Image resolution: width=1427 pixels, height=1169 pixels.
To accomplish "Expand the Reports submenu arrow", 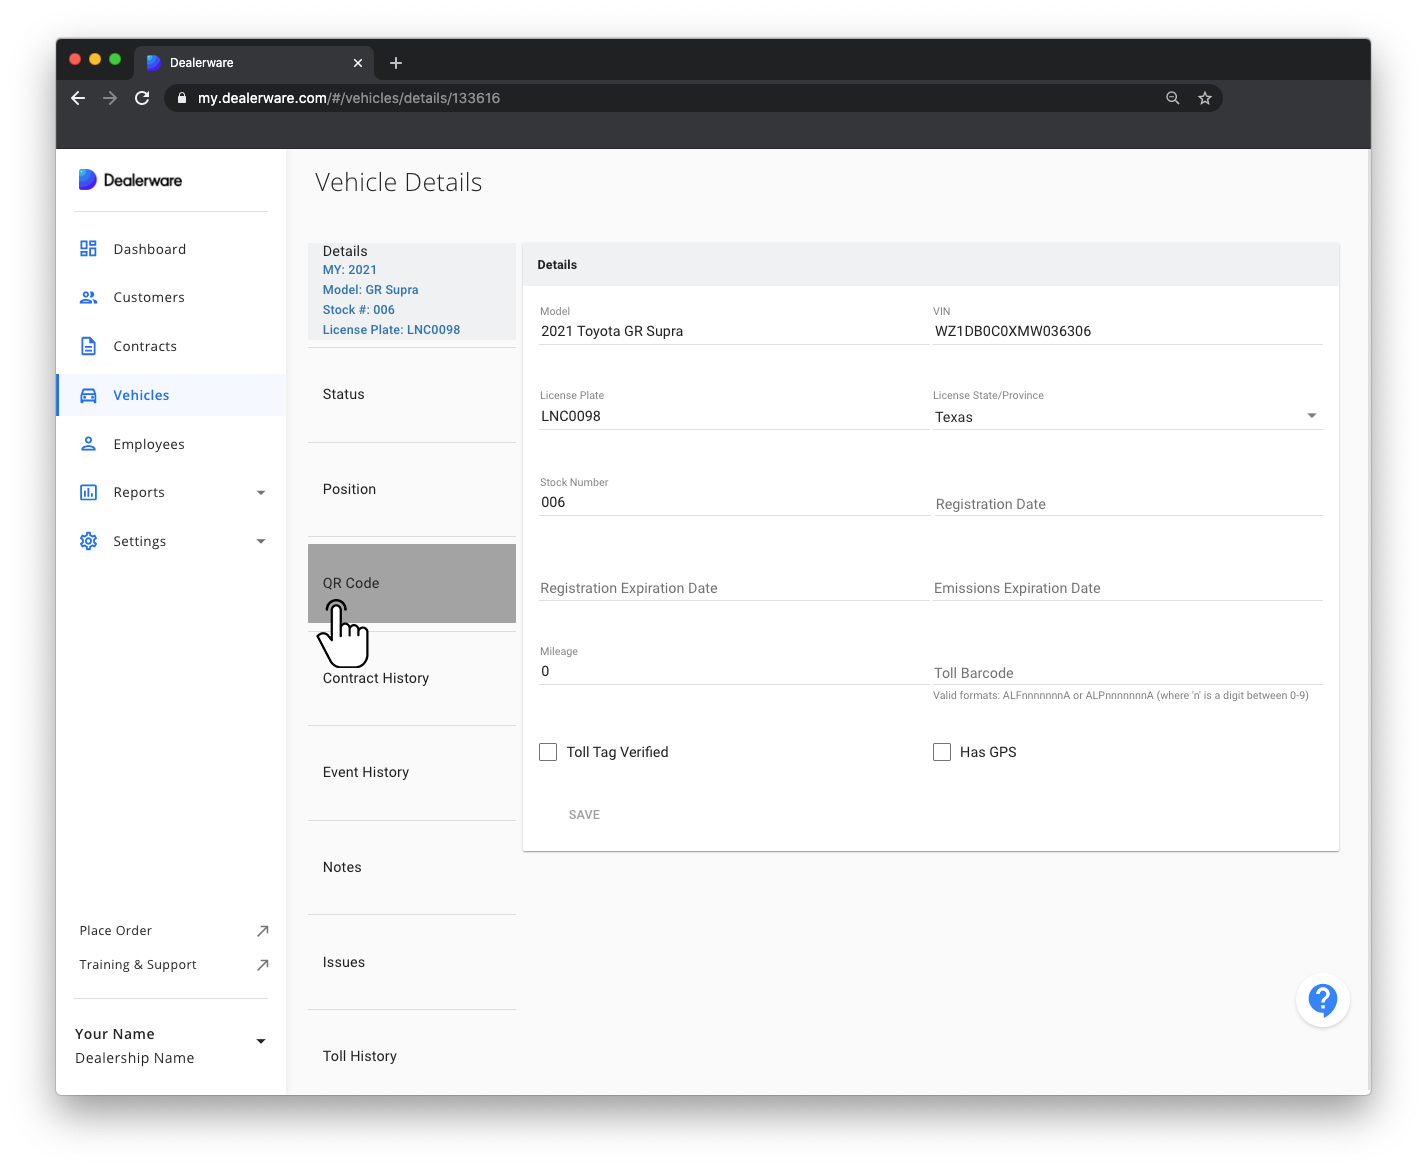I will (x=261, y=493).
